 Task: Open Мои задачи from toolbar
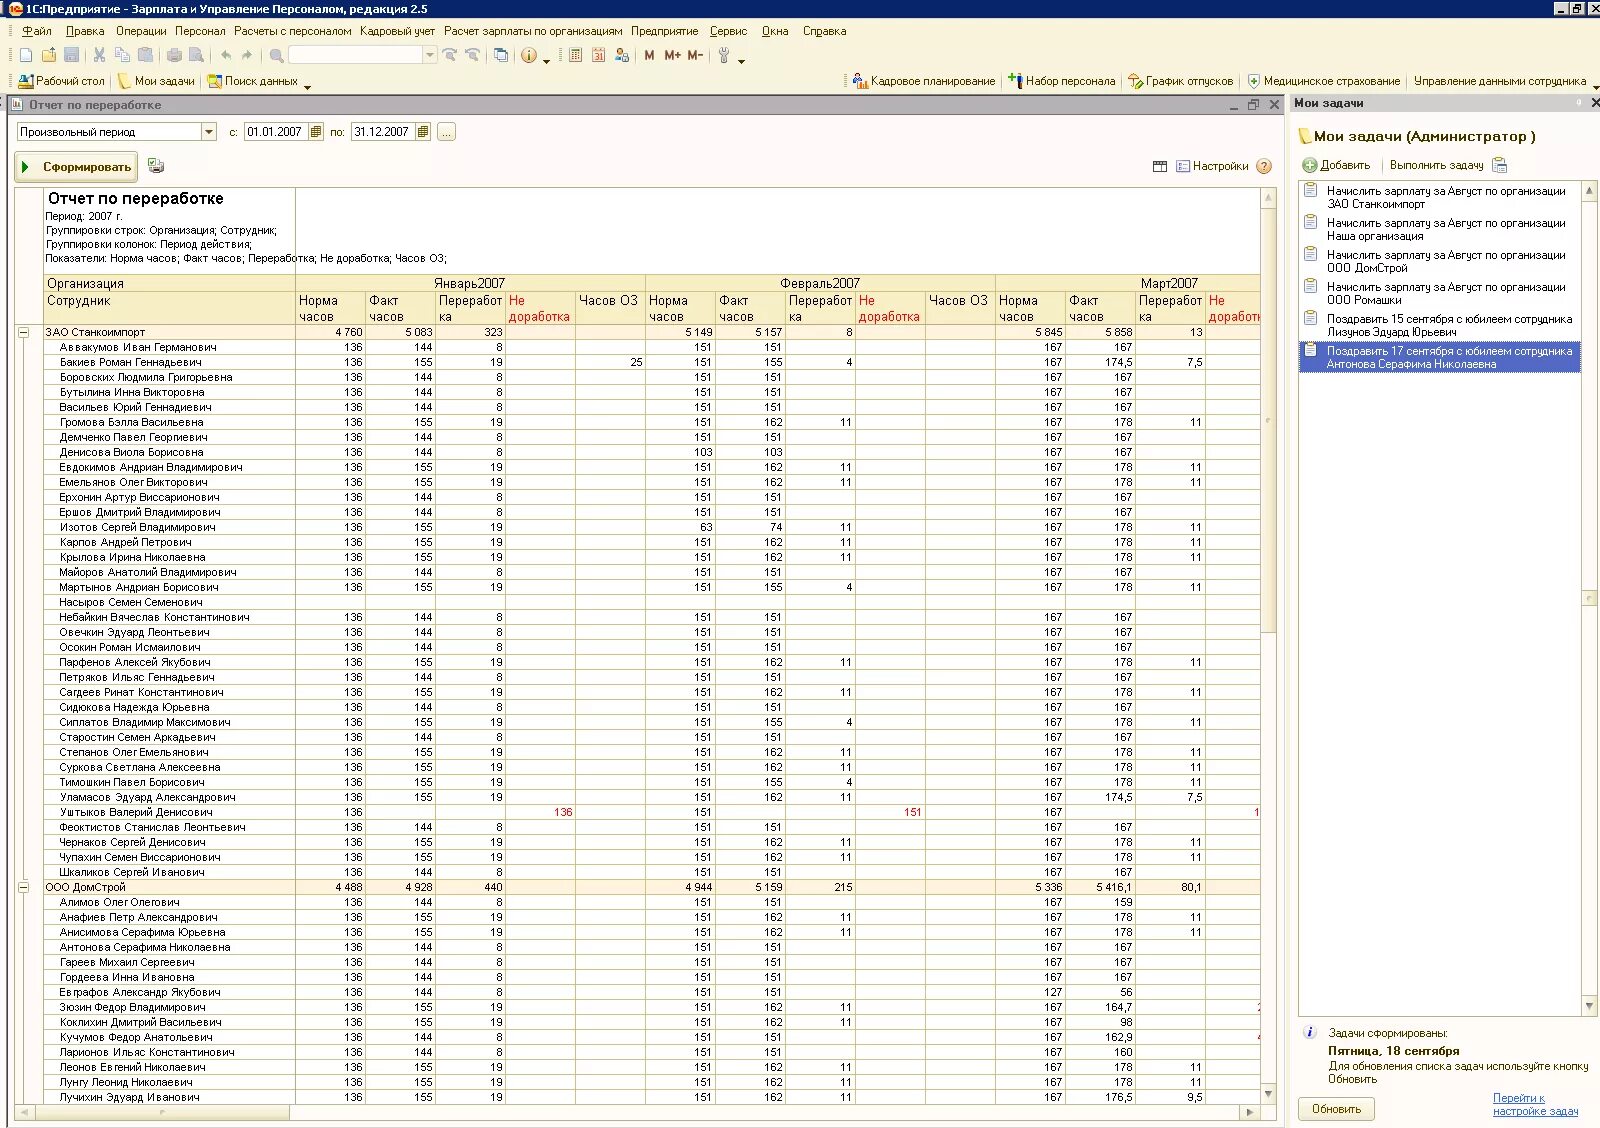click(156, 81)
